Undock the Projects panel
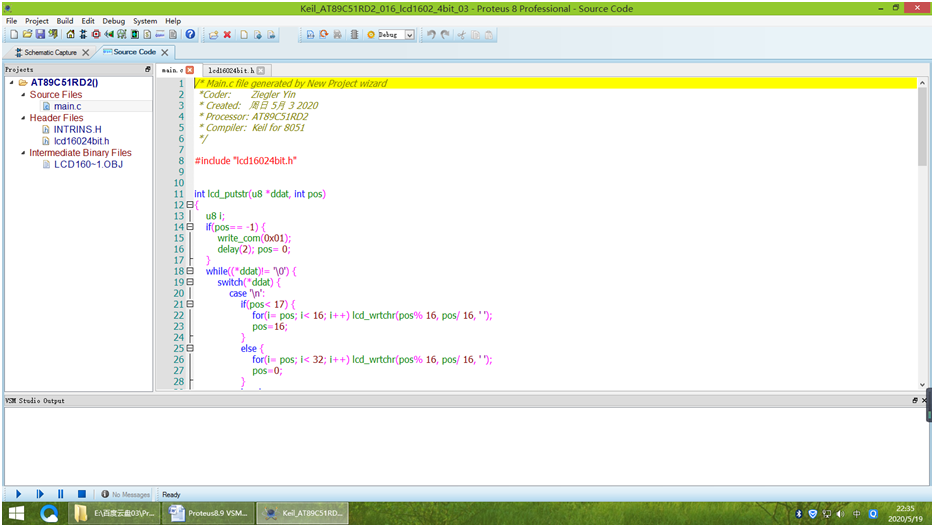Image resolution: width=934 pixels, height=527 pixels. (148, 70)
